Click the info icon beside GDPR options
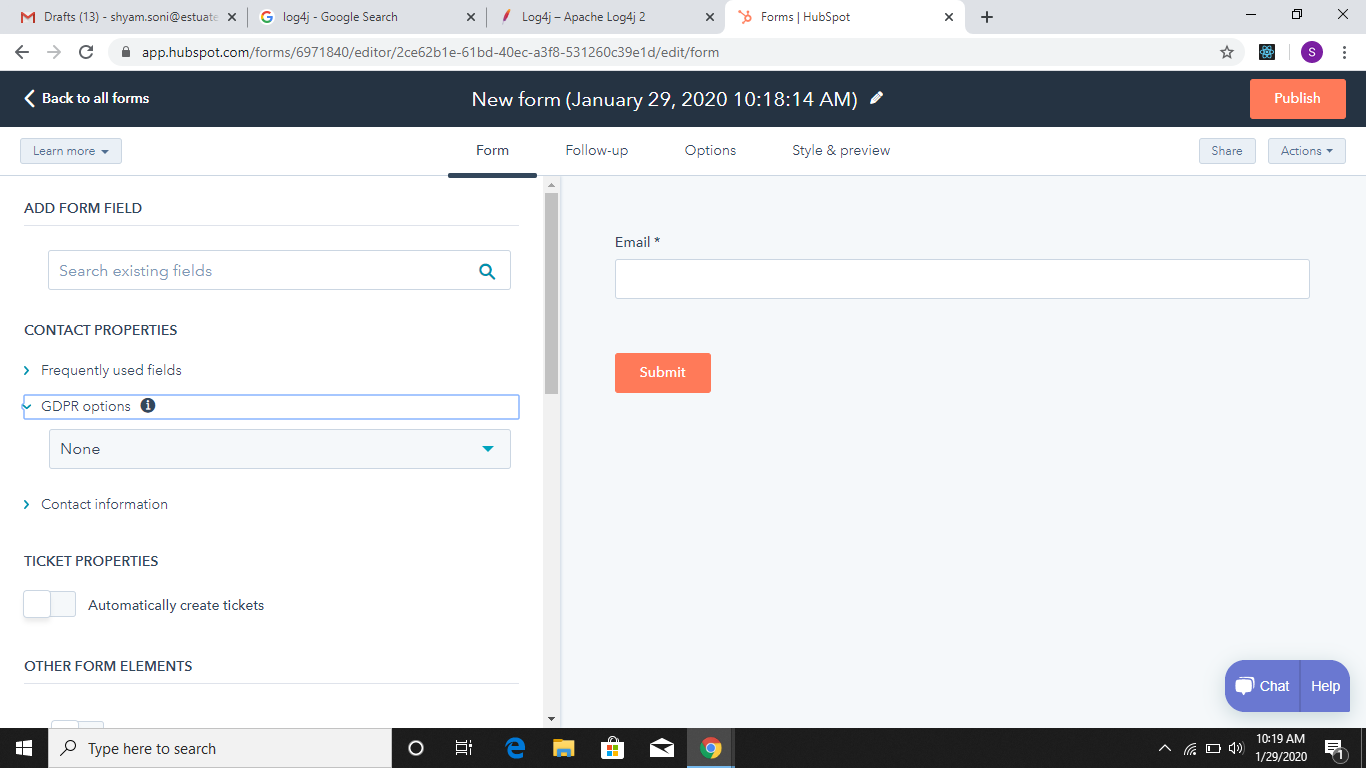1366x768 pixels. point(148,405)
